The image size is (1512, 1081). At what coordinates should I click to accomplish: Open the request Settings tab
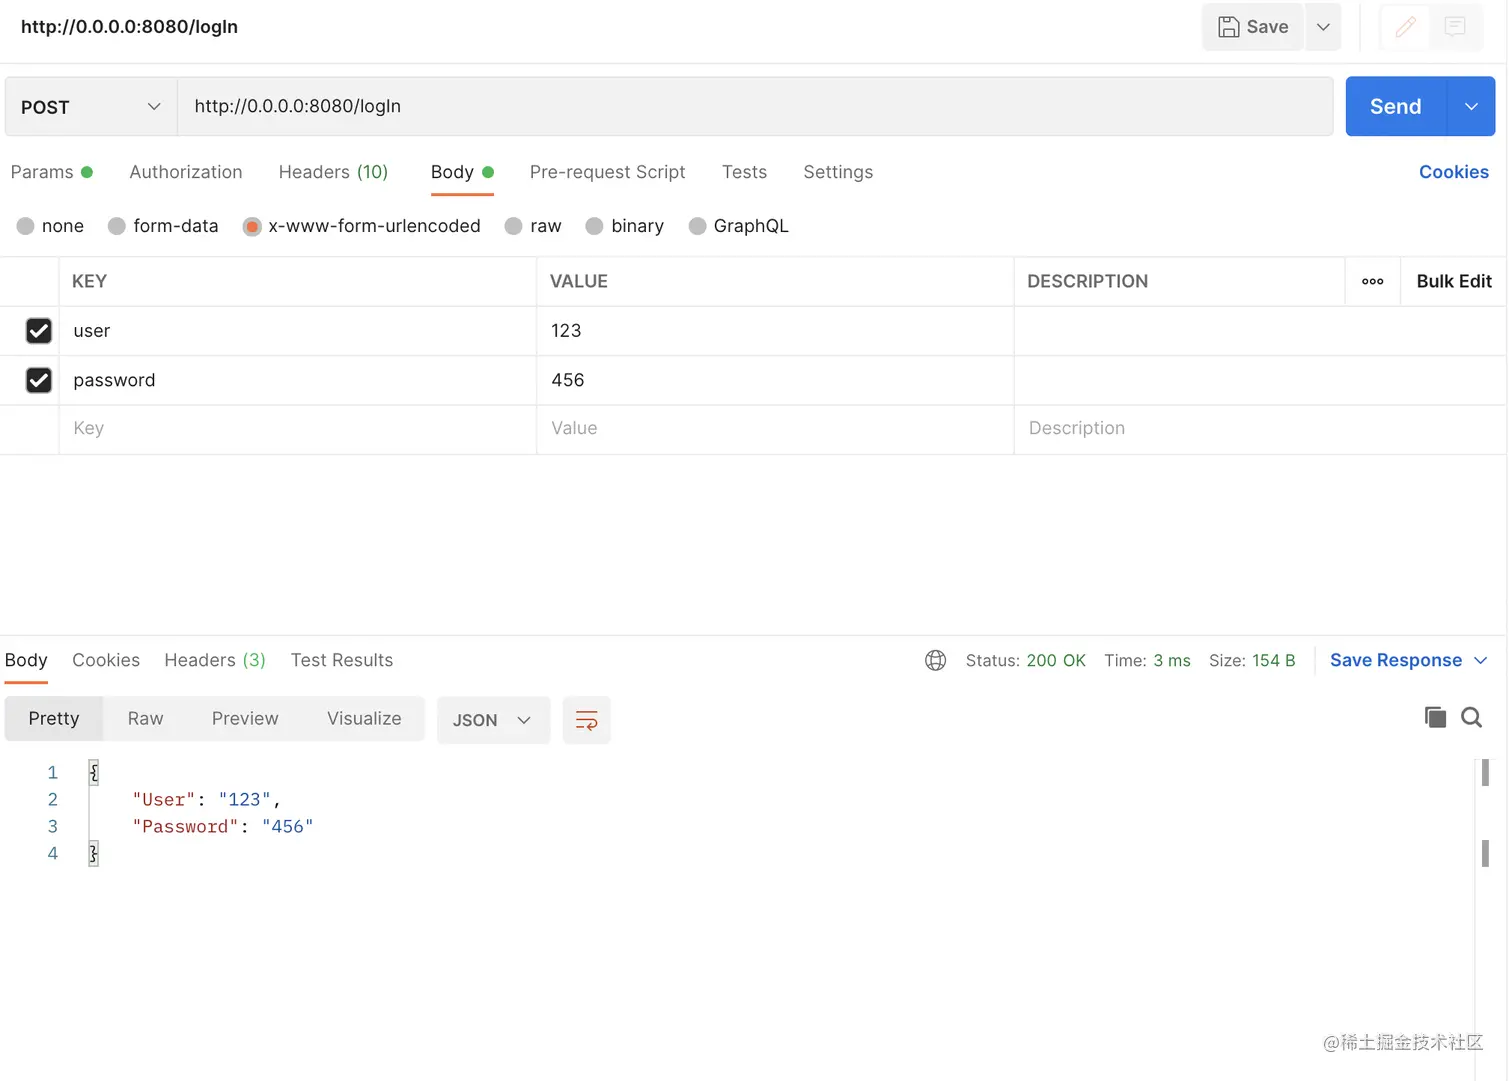tap(838, 172)
